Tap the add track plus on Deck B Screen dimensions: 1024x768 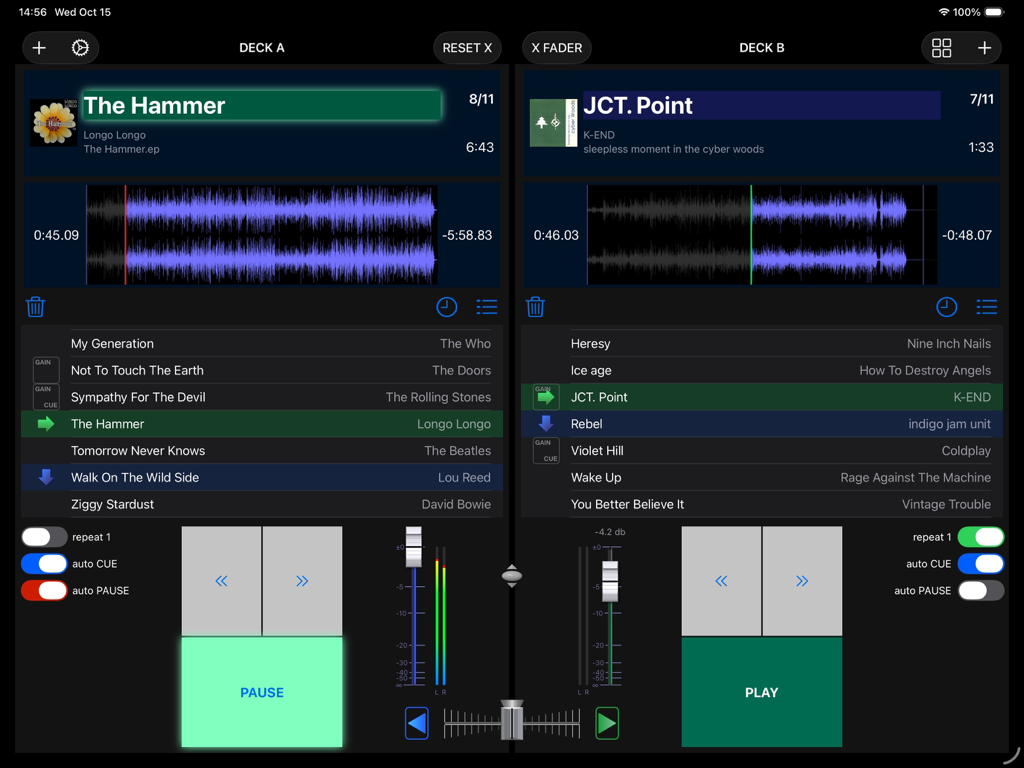984,47
